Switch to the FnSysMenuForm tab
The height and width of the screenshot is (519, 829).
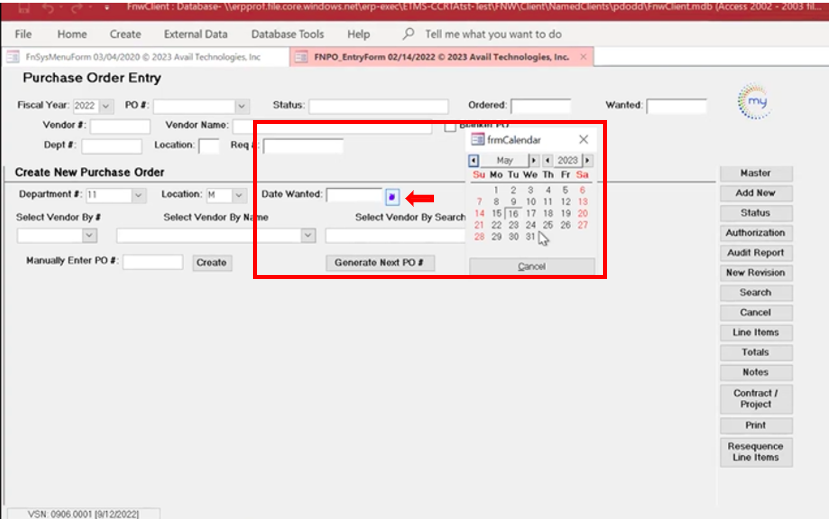[x=135, y=57]
